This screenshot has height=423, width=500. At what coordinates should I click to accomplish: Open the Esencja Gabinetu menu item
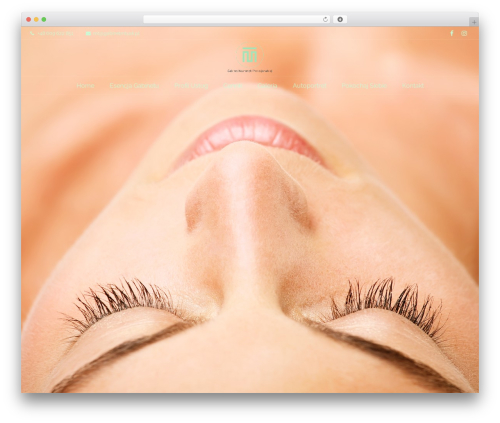click(x=134, y=86)
